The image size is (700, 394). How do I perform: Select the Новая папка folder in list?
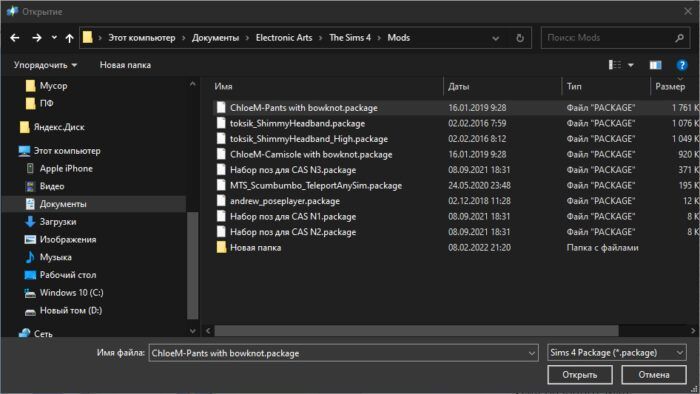(255, 248)
